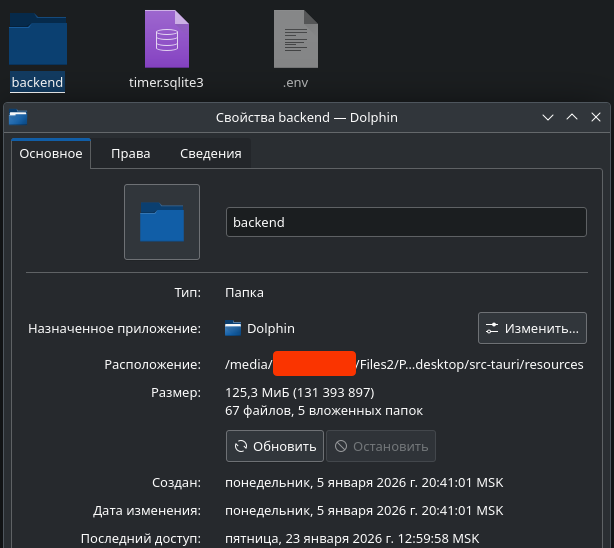This screenshot has height=548, width=614.
Task: Click the timer.sqlite3 filename label
Action: [166, 82]
